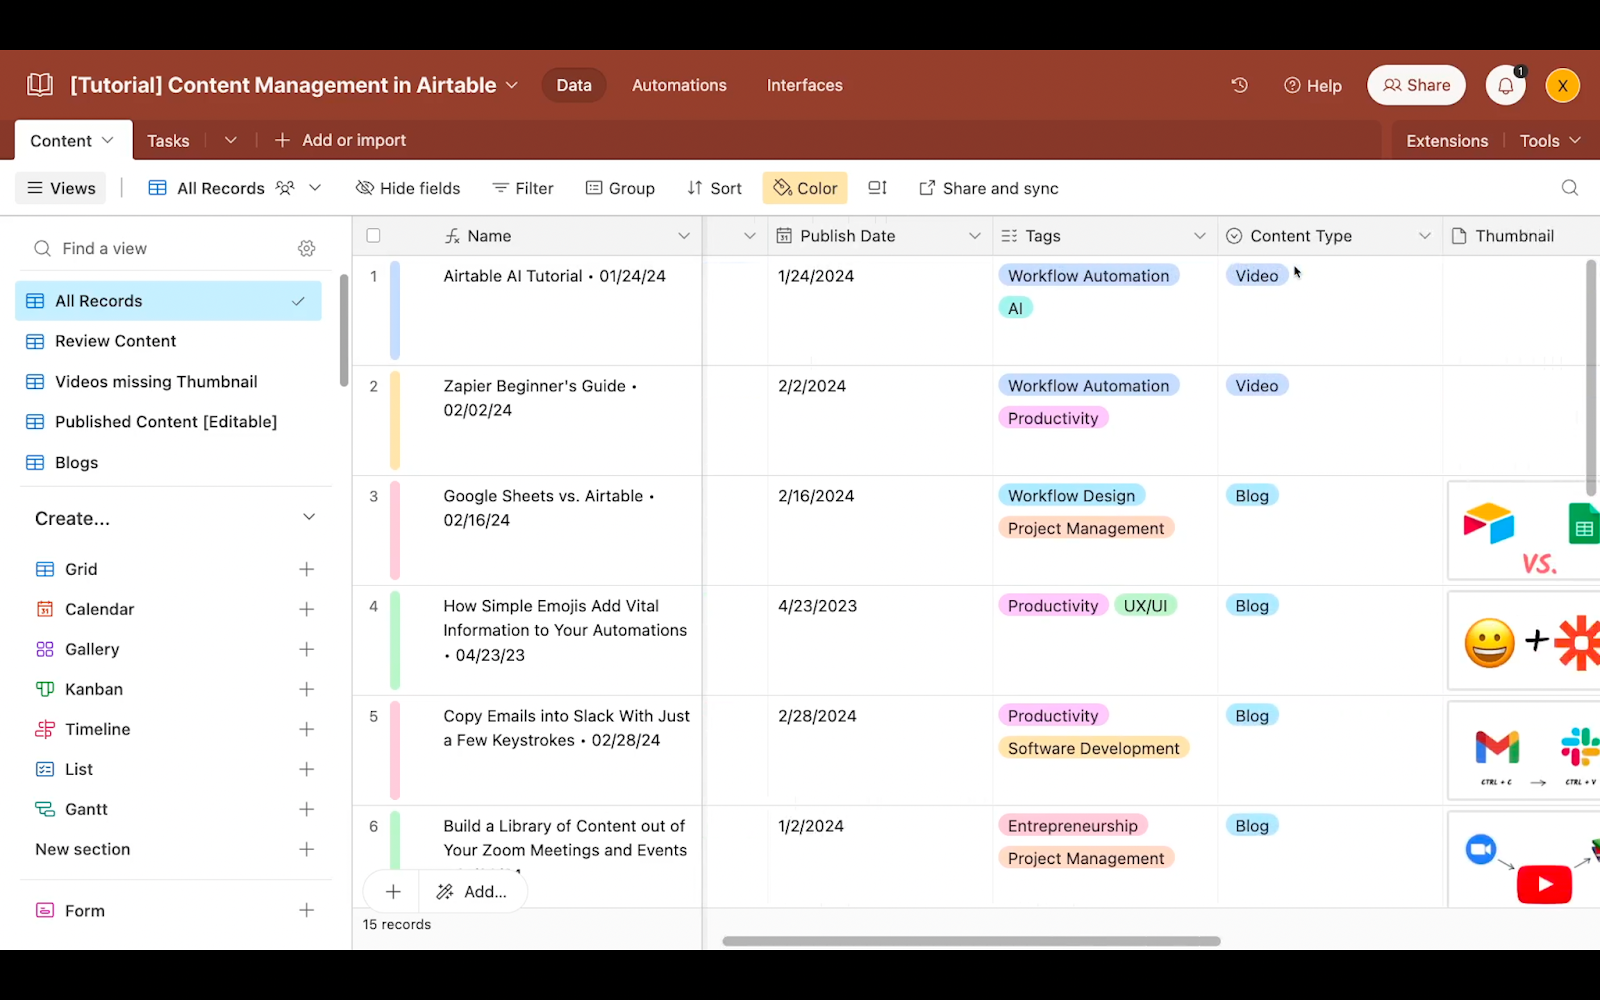The height and width of the screenshot is (1000, 1600).
Task: Open the Group menu
Action: (x=620, y=188)
